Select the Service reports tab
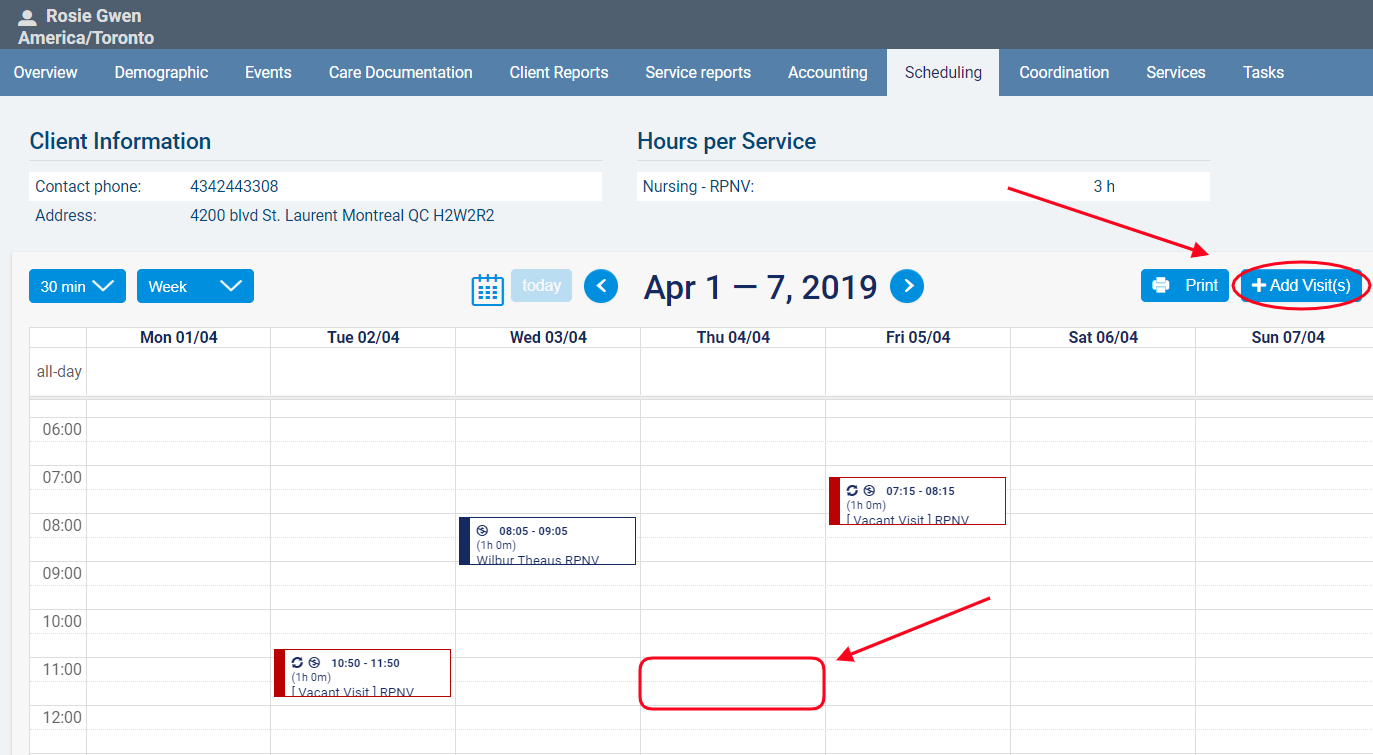This screenshot has width=1373, height=755. click(698, 73)
